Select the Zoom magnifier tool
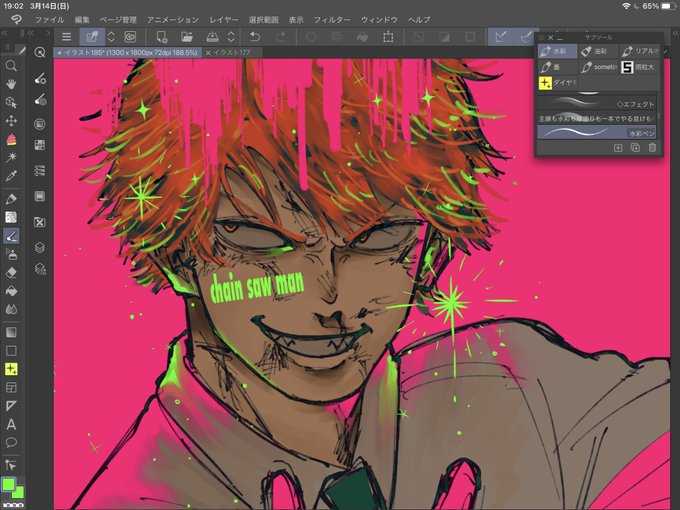The image size is (680, 510). point(11,66)
